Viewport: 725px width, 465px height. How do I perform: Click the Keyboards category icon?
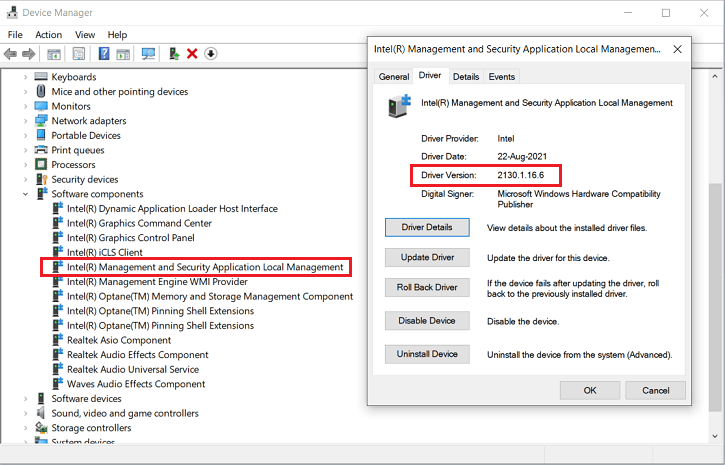point(41,76)
